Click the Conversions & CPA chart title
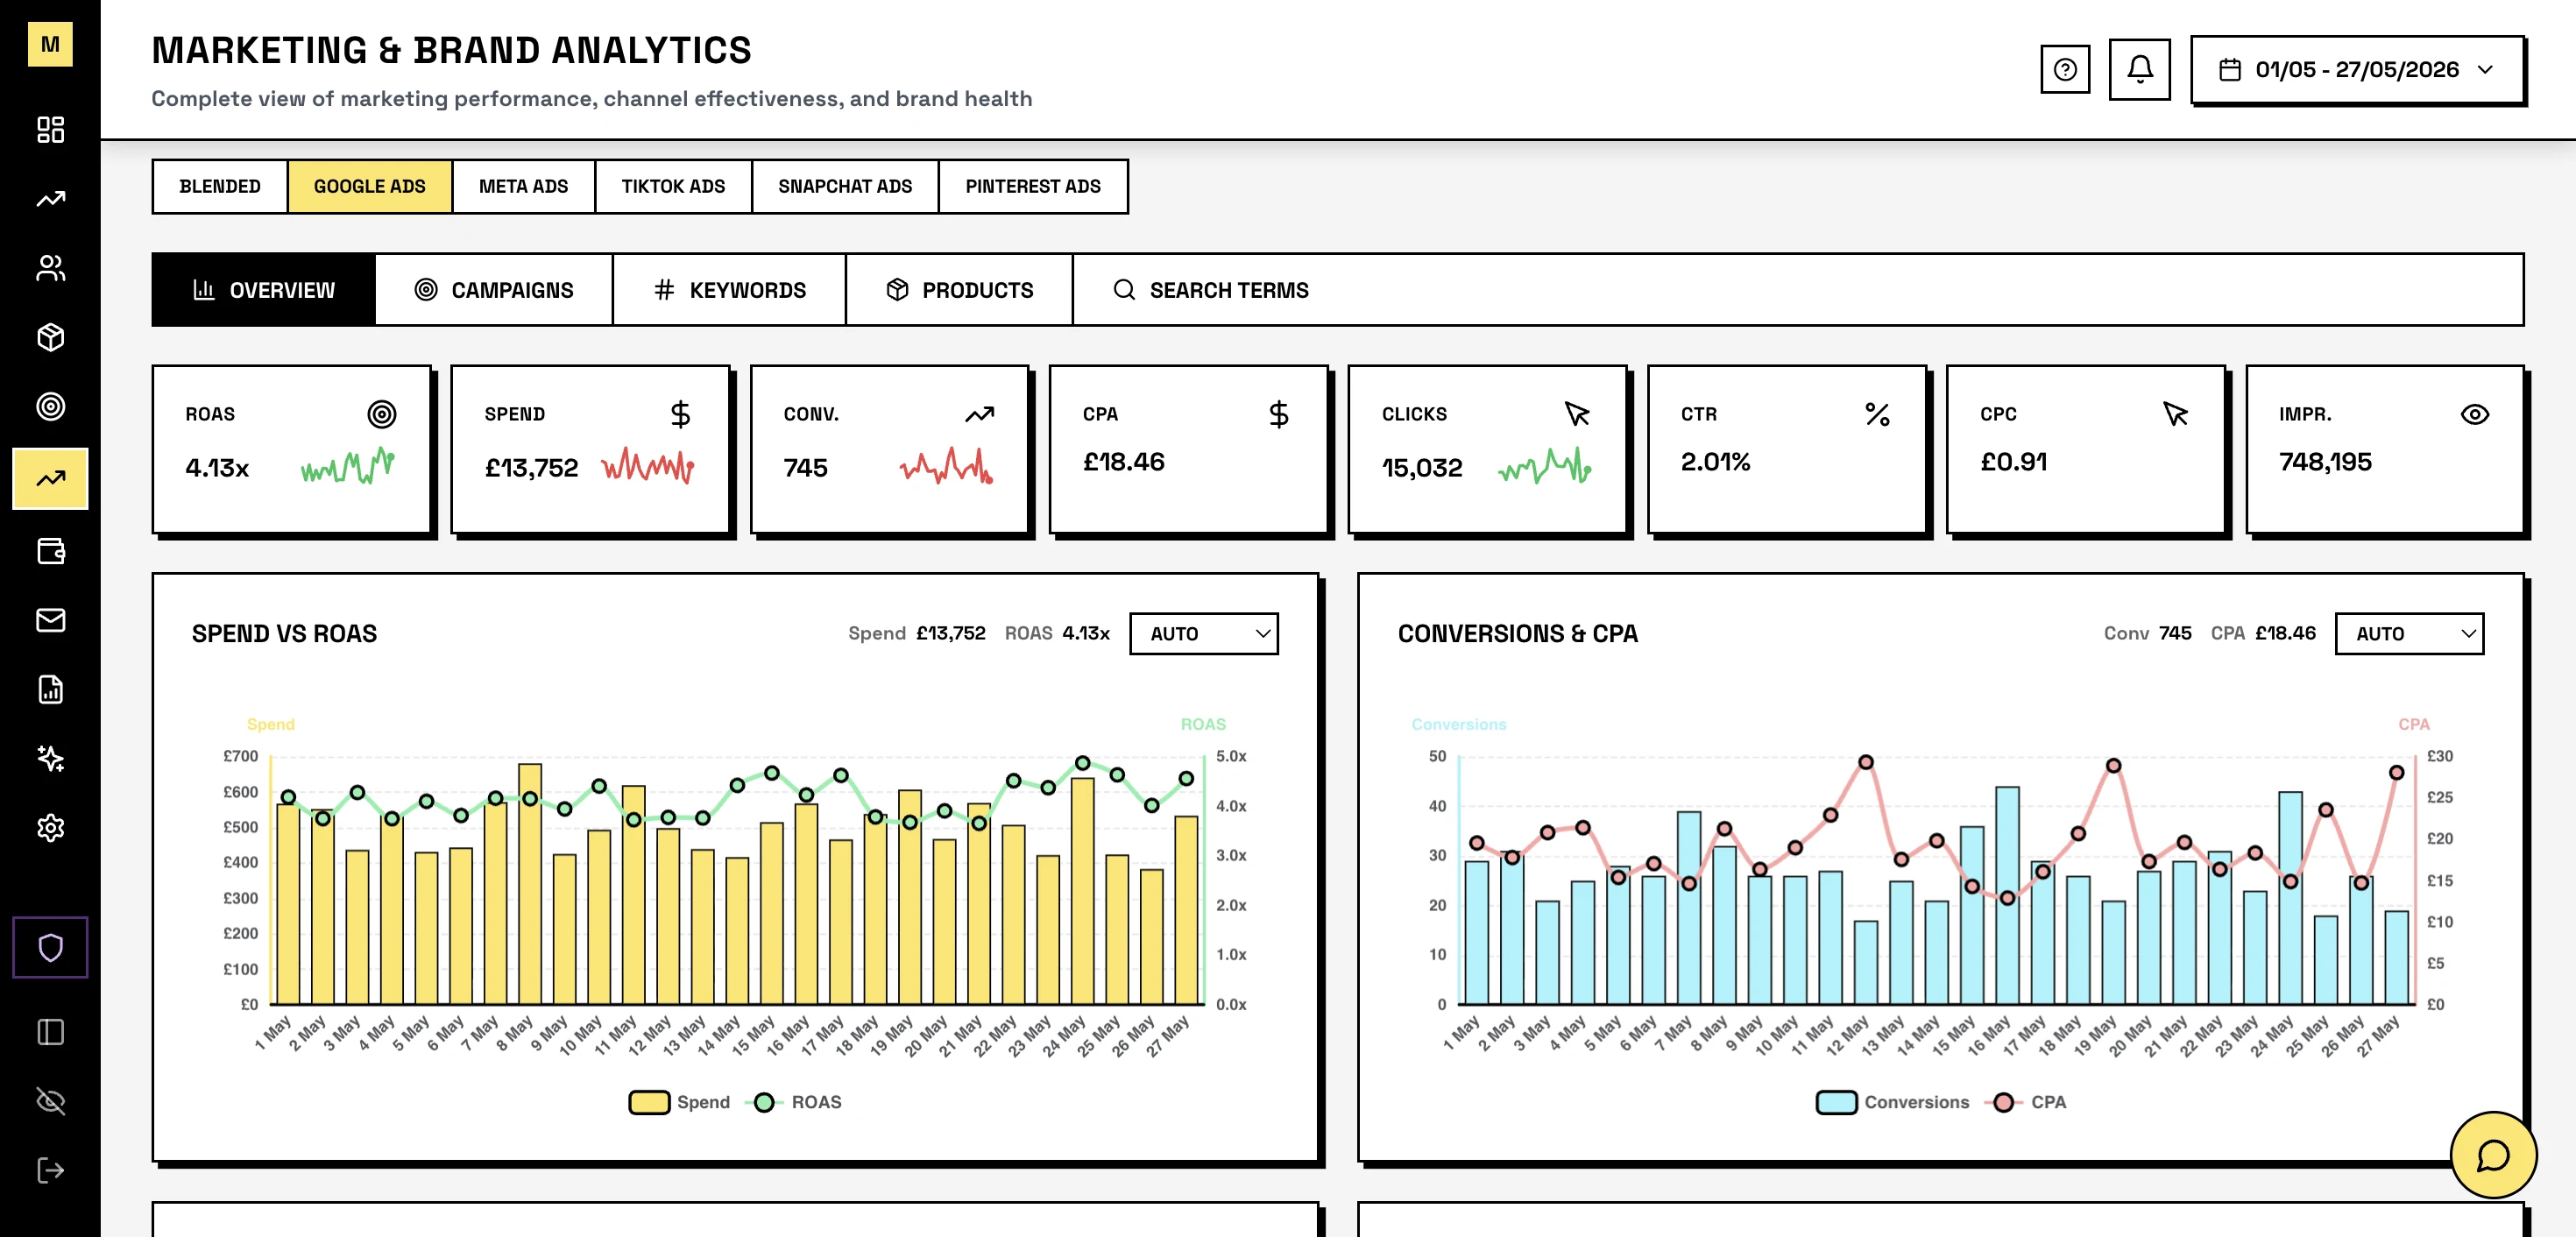The height and width of the screenshot is (1237, 2576). tap(1517, 633)
